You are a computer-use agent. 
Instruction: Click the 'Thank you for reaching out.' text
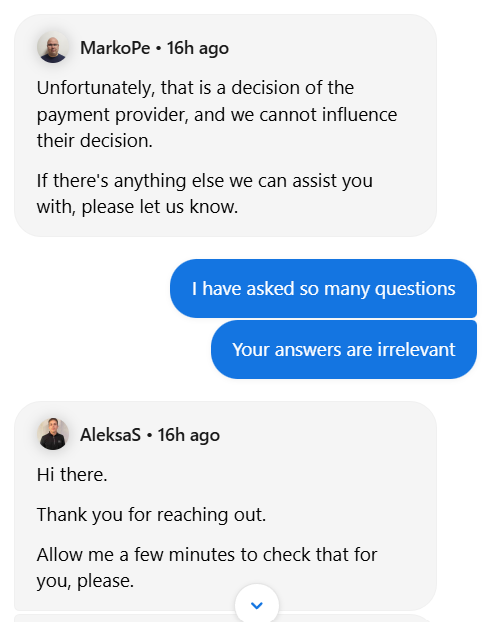click(x=151, y=514)
